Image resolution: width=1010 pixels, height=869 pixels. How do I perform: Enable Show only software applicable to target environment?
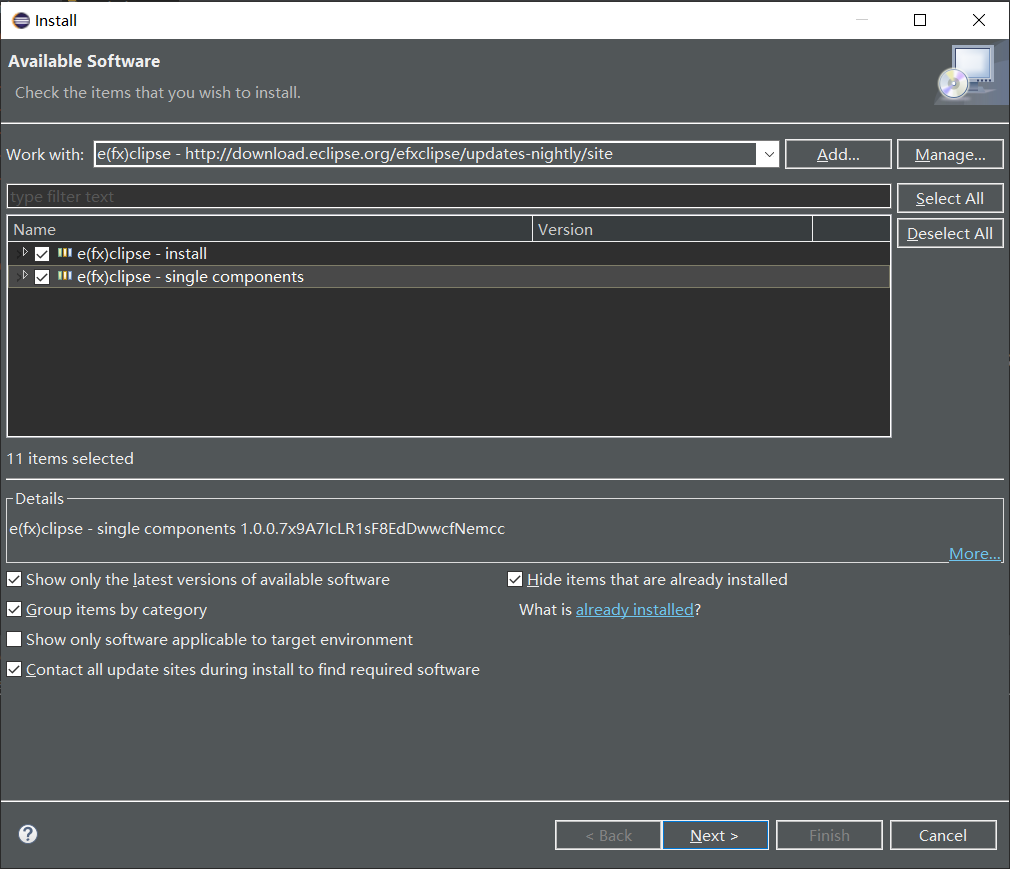coord(14,640)
